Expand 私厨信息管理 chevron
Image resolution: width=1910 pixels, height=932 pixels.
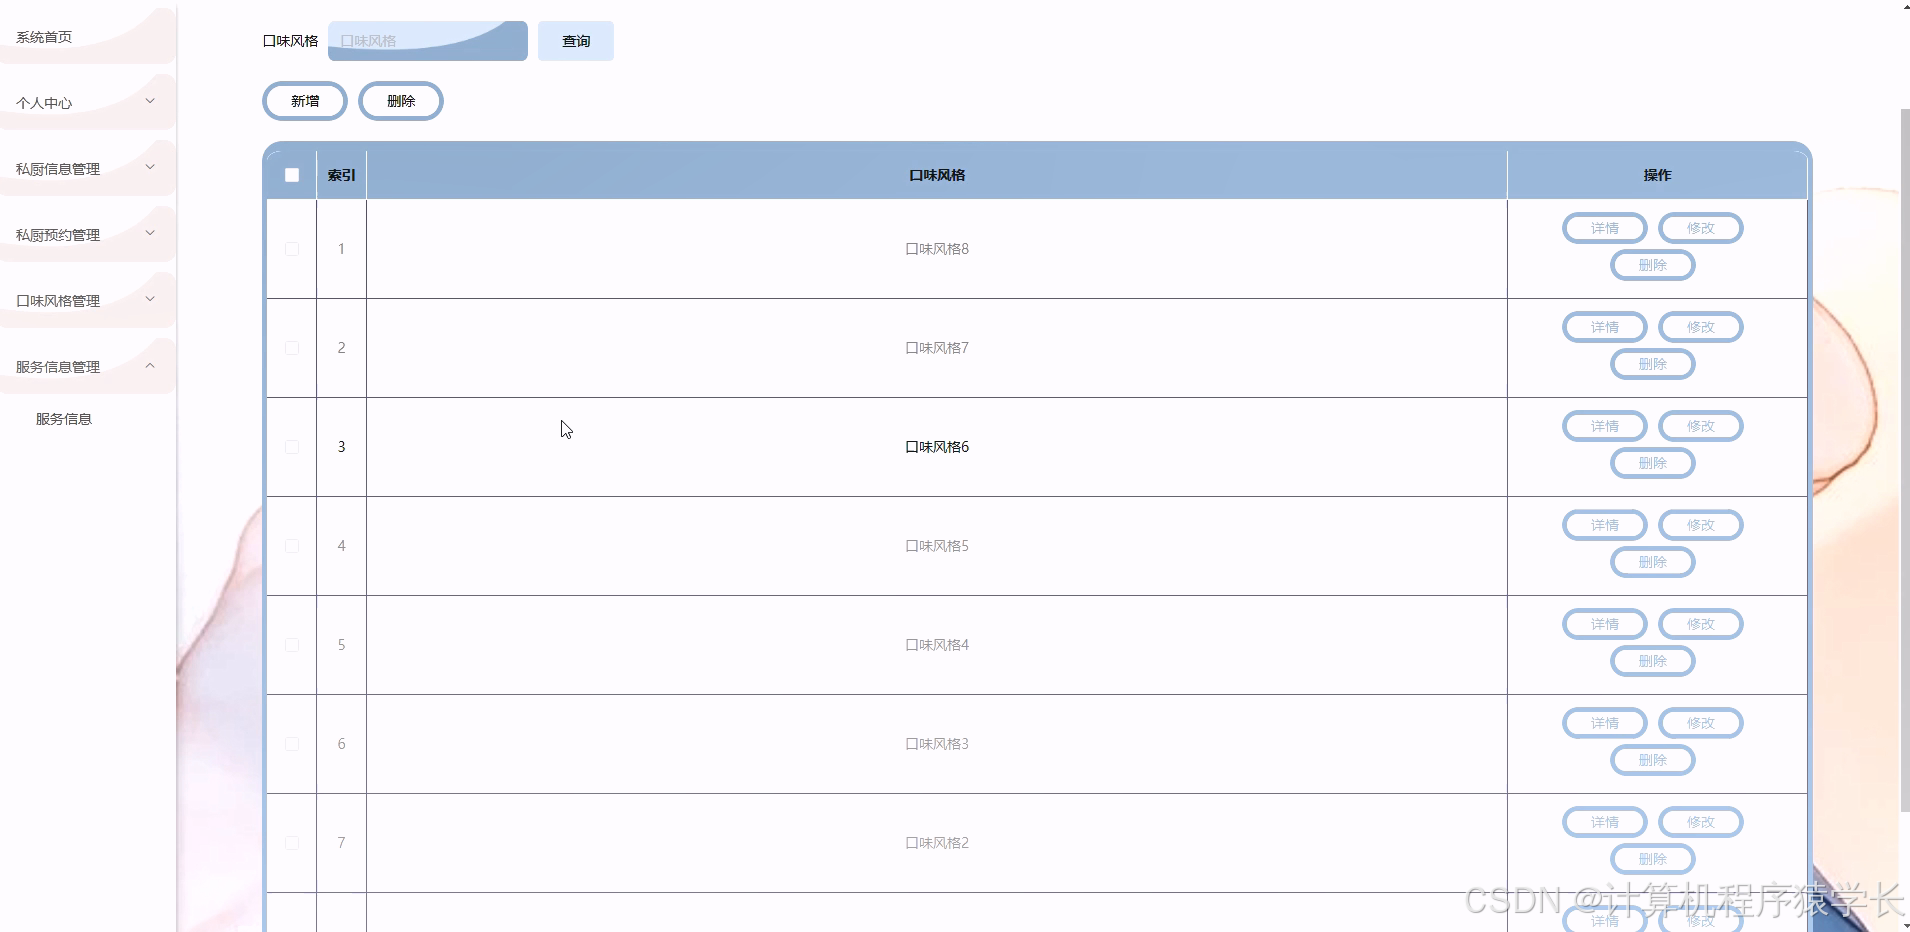(x=150, y=167)
